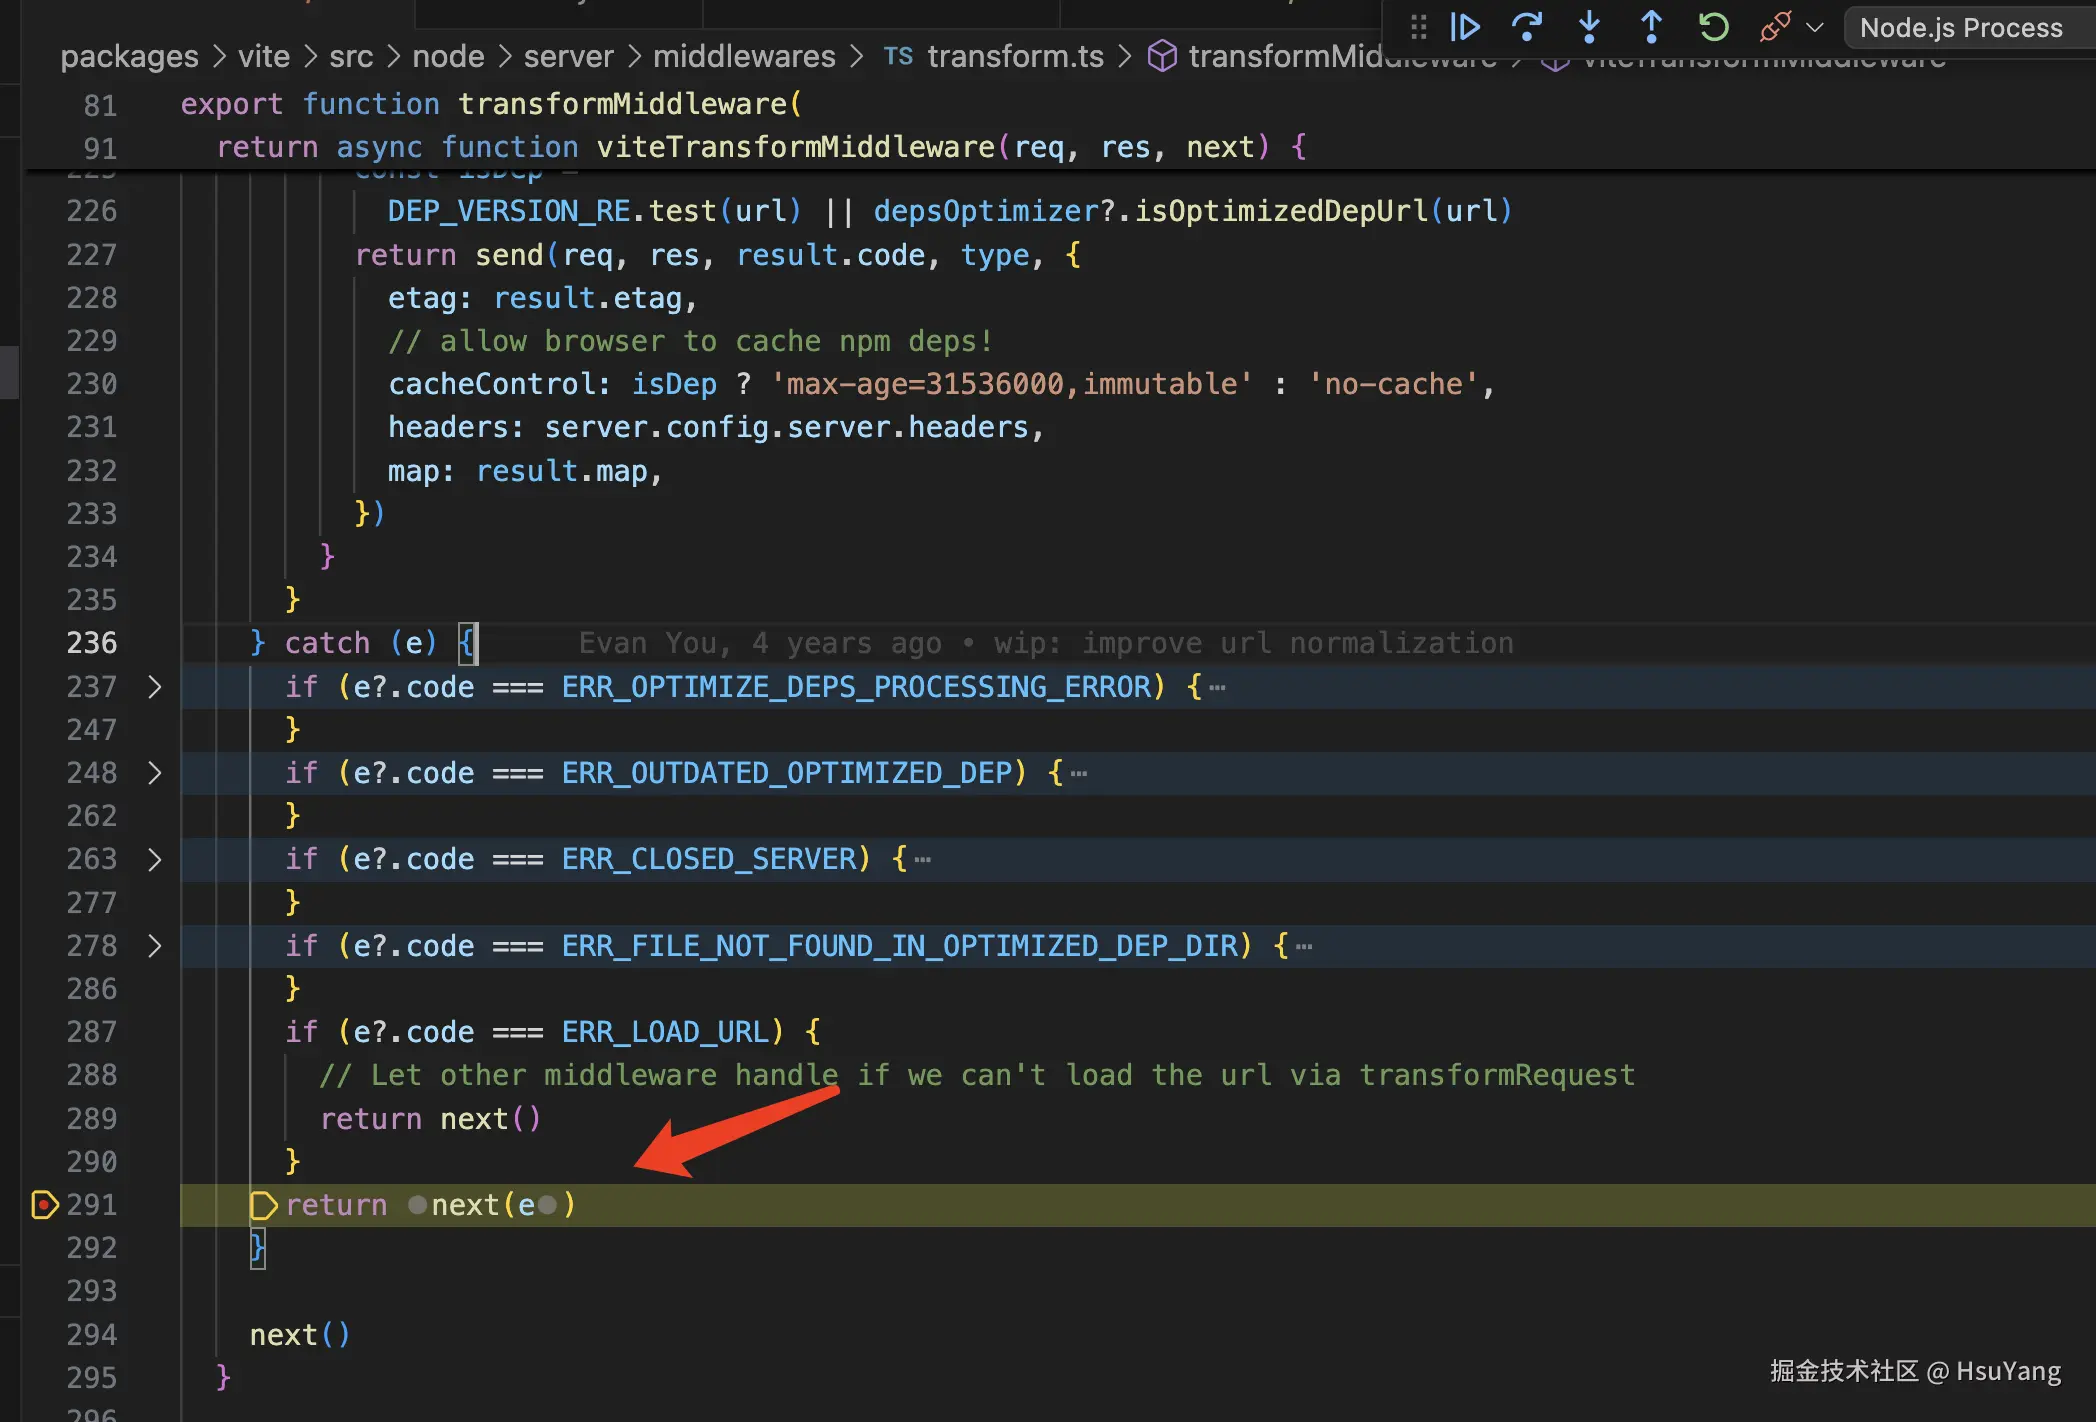Expand folded block at line 237
Screen dimensions: 2096x1422
click(154, 687)
